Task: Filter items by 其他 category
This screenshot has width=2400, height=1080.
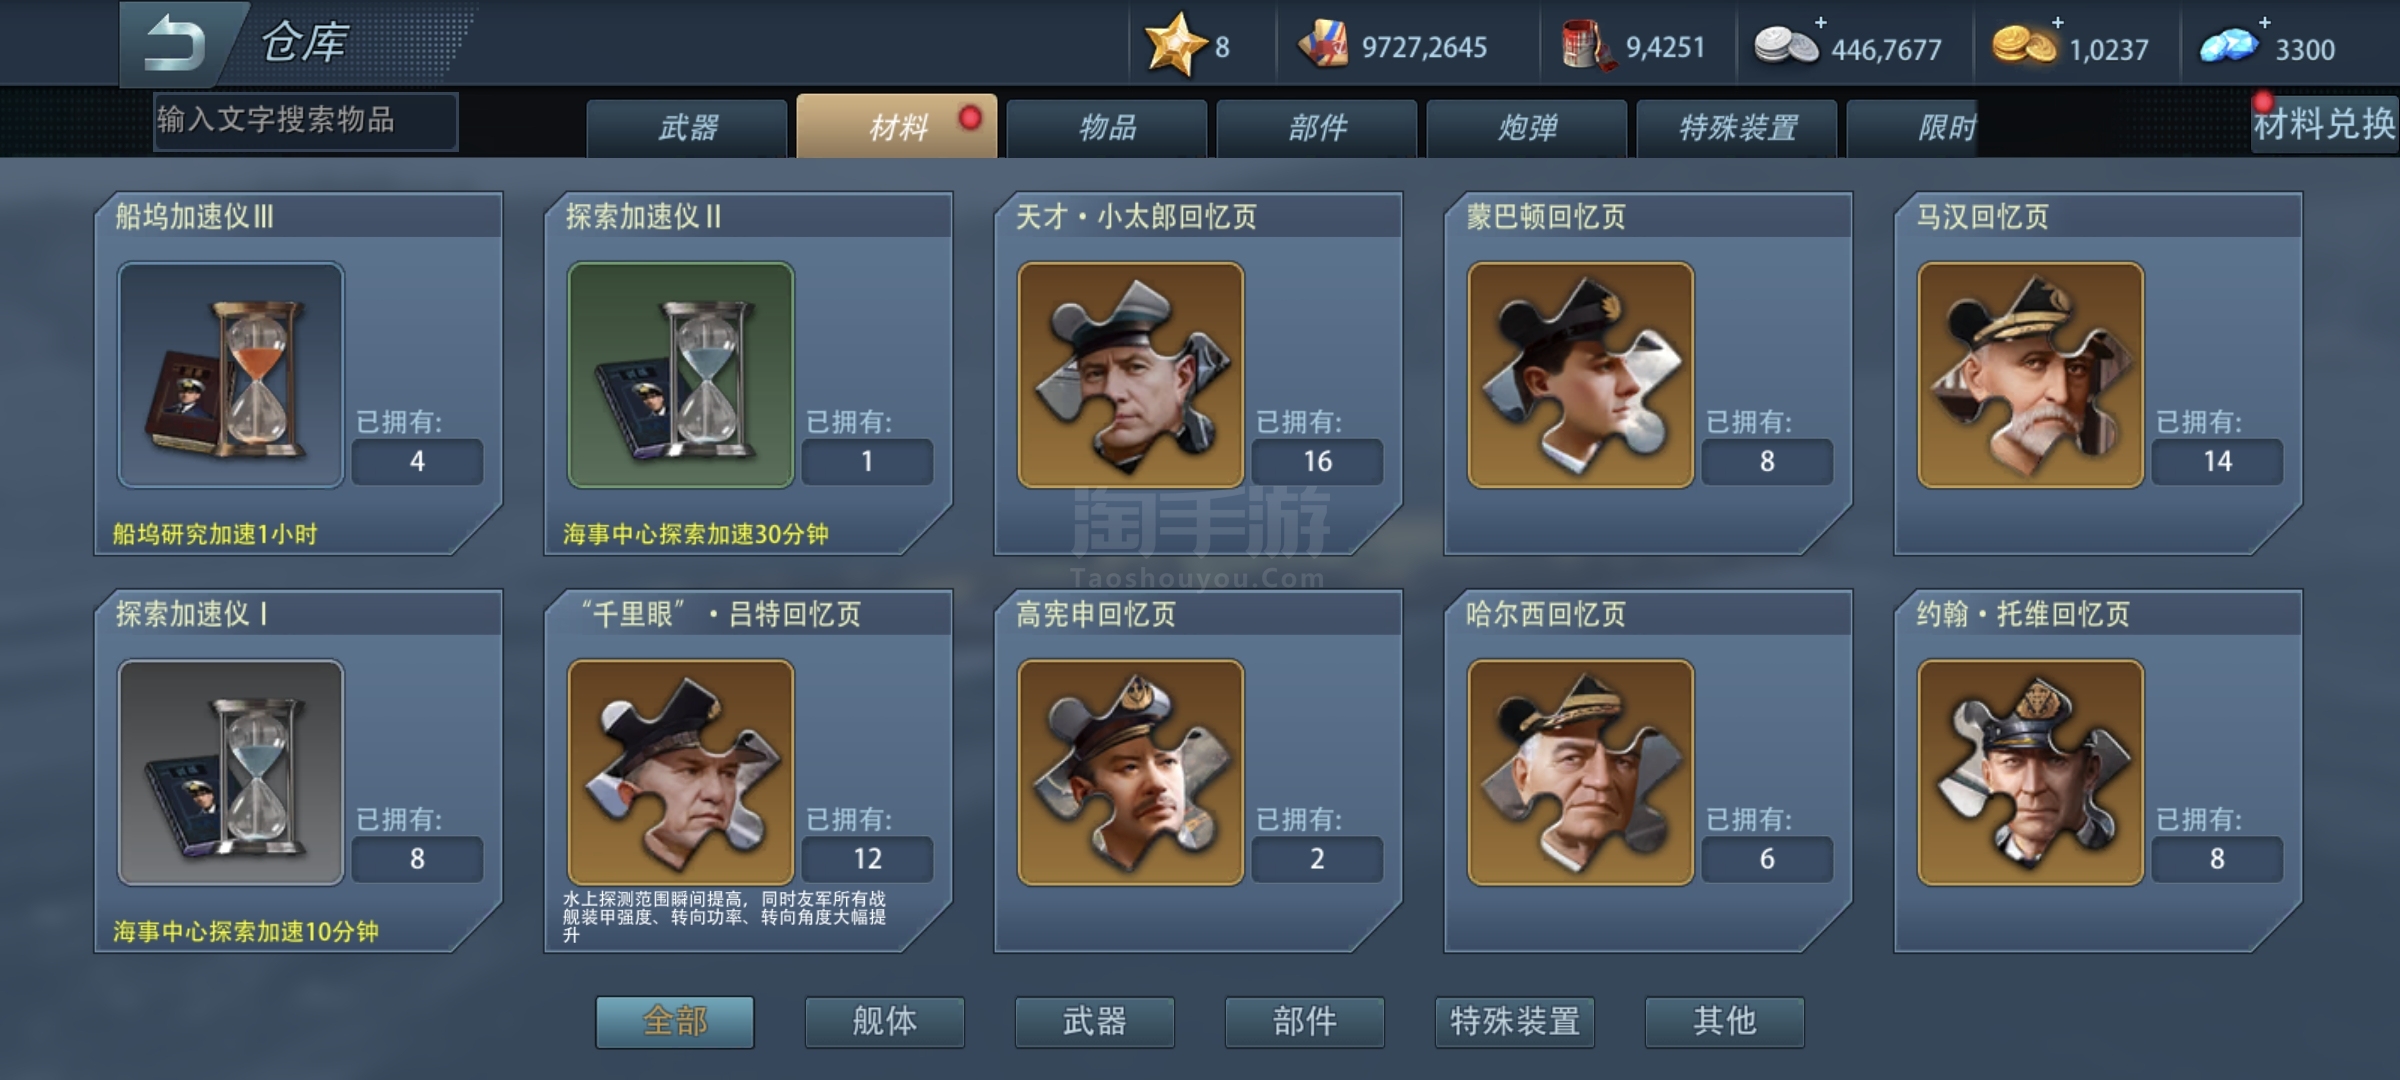Action: point(1725,1021)
